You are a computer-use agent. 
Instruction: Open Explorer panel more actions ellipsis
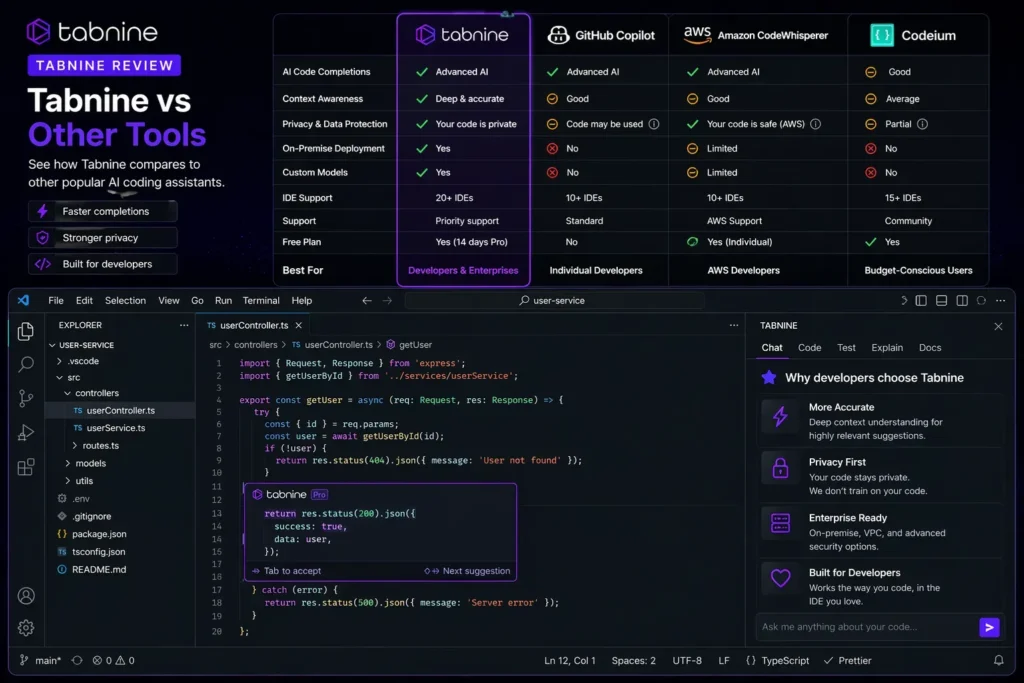184,325
